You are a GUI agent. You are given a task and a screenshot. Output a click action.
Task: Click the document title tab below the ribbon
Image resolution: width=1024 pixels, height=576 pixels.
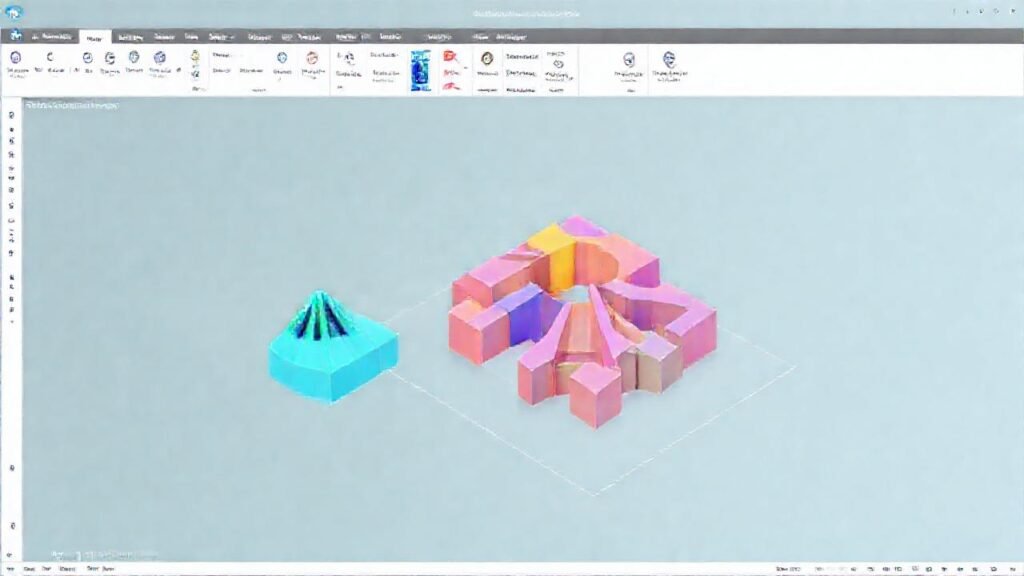coord(70,104)
